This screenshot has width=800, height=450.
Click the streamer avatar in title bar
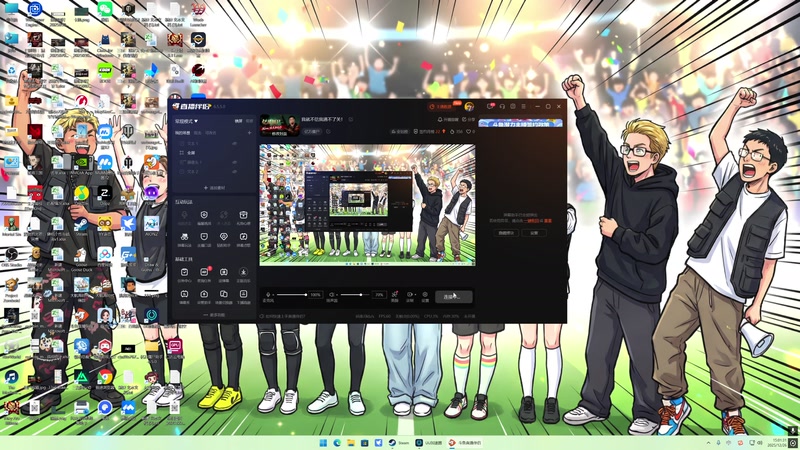pos(469,106)
